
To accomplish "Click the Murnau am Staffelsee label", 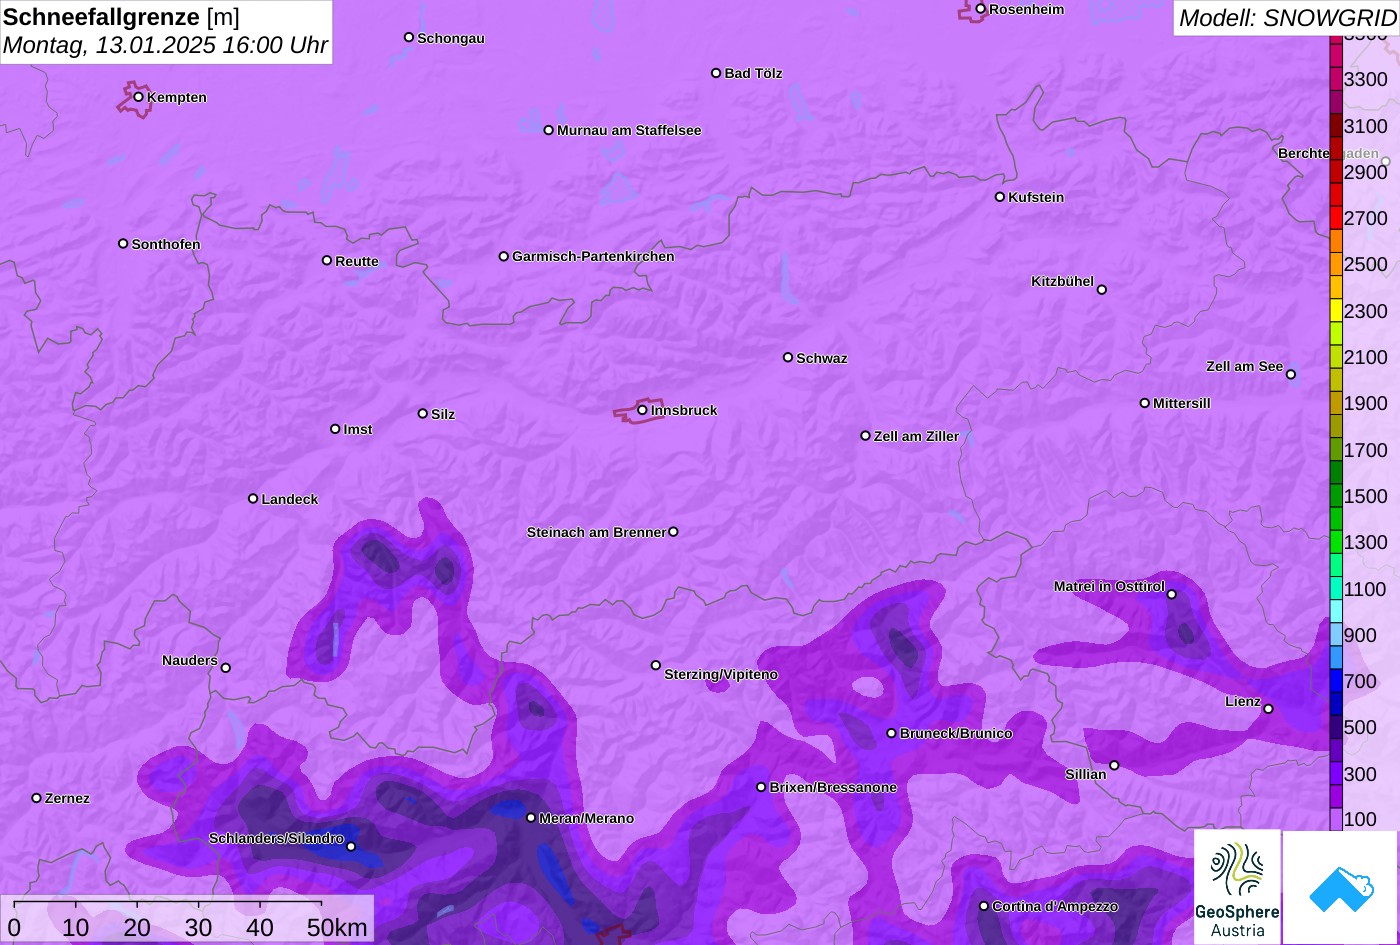I will [629, 130].
